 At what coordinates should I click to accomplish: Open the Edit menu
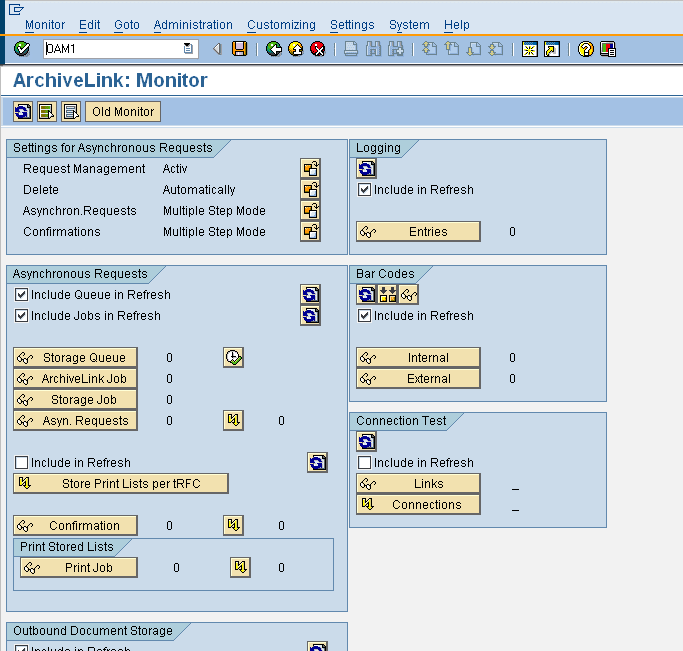click(x=89, y=25)
